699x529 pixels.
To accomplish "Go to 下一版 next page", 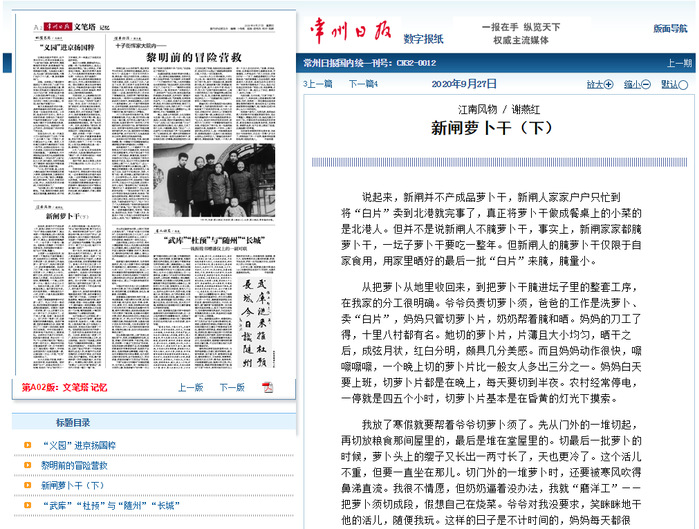I will click(232, 387).
